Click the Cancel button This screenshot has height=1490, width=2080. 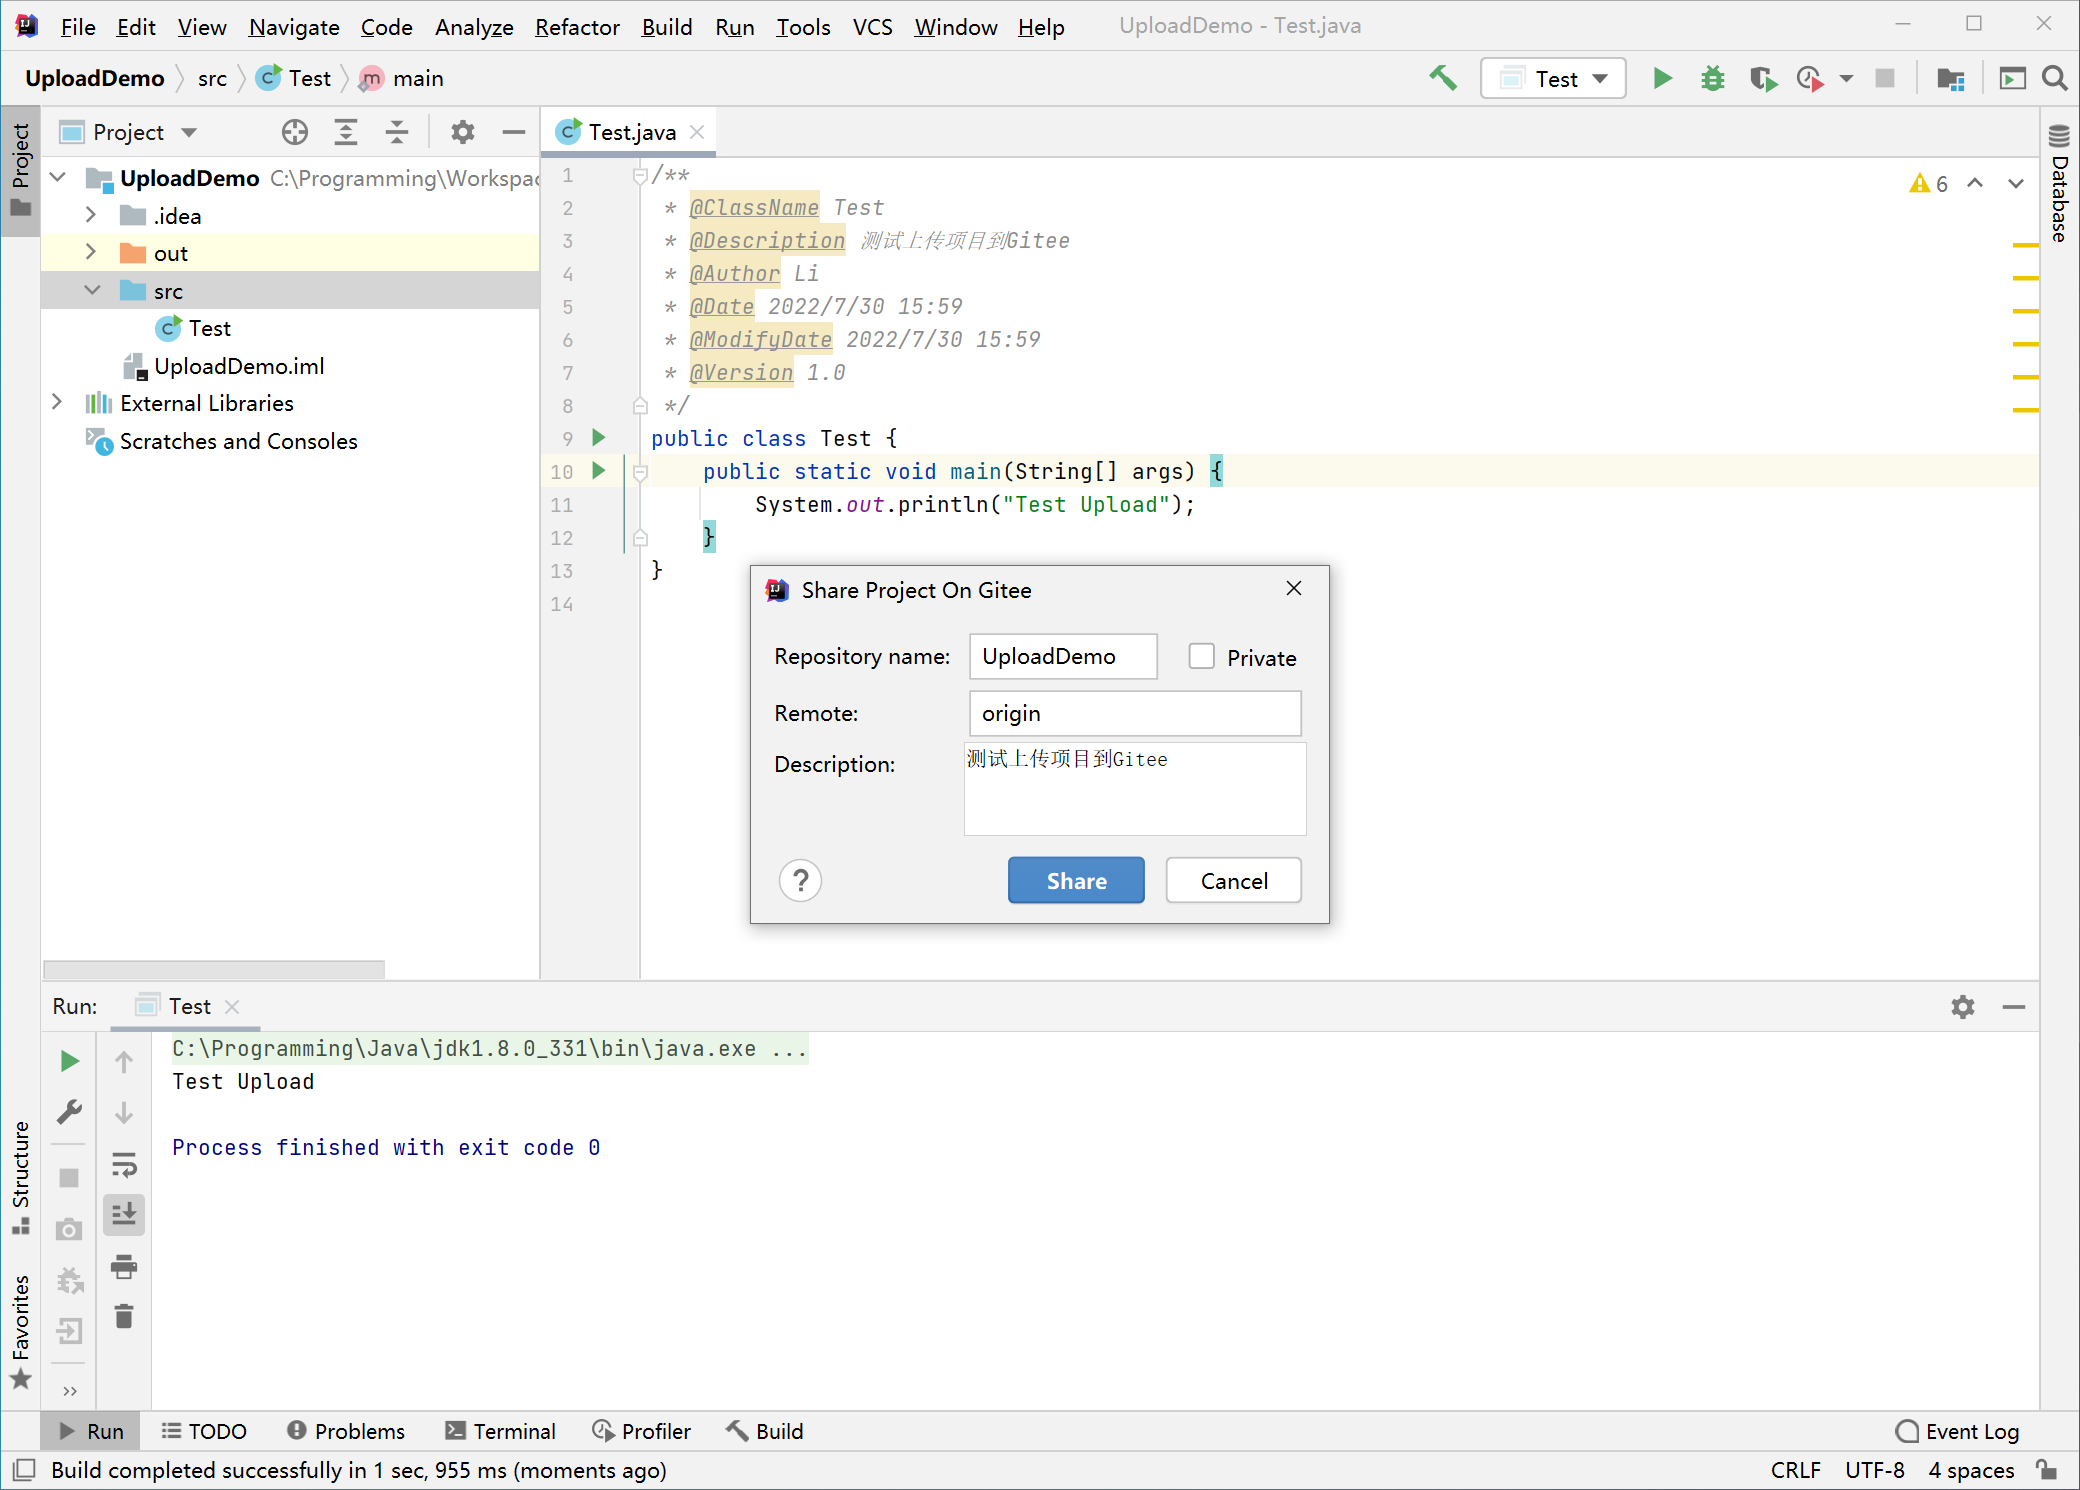point(1234,881)
